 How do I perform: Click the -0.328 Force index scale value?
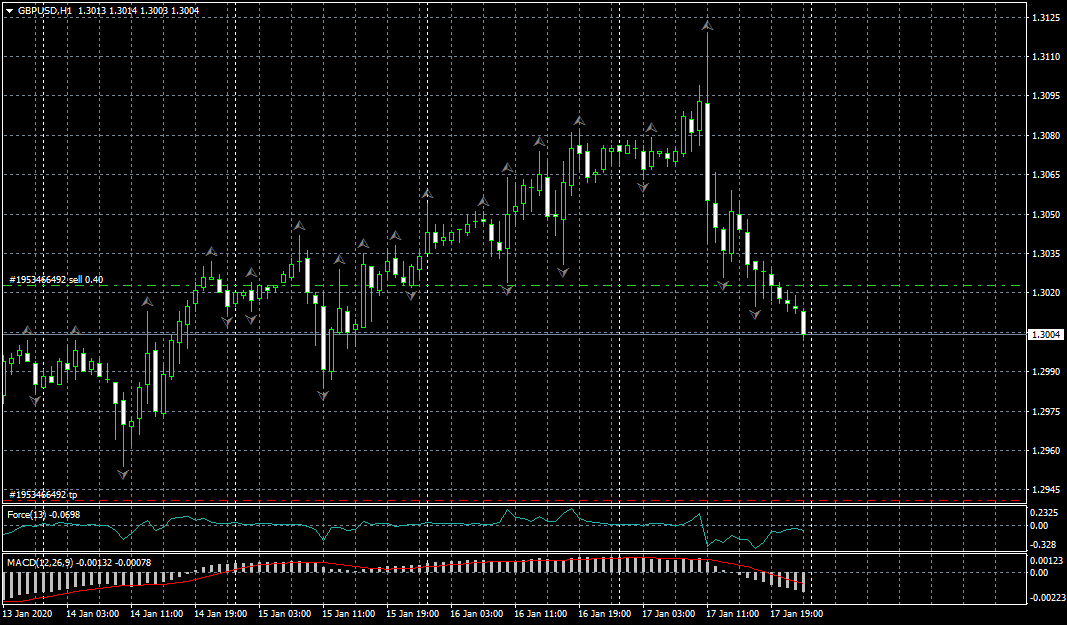(1044, 545)
